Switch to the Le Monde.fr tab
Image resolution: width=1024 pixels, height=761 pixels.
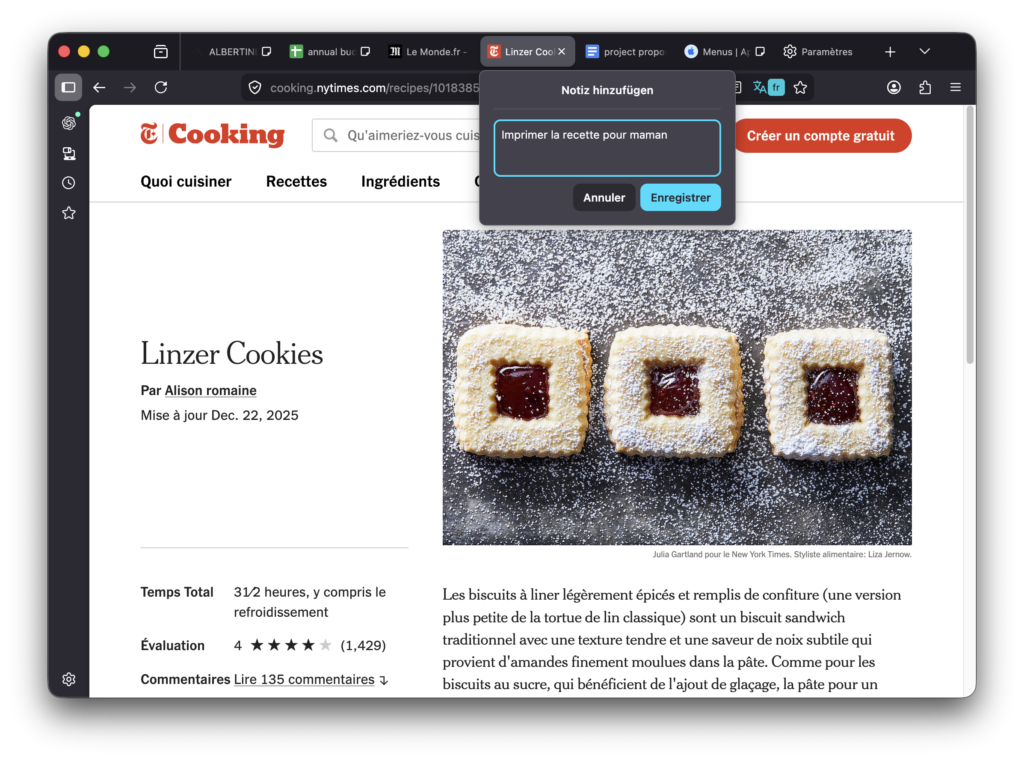(428, 52)
